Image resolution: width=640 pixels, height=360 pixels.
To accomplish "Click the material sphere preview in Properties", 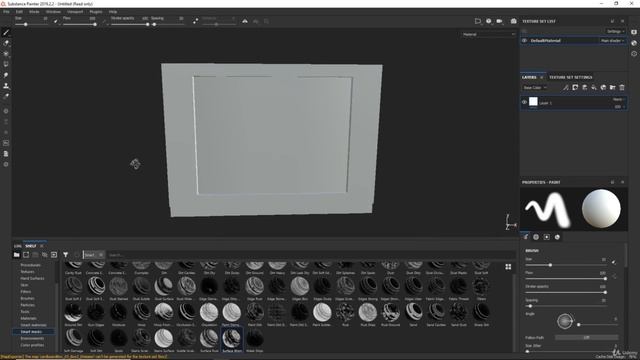I will (x=601, y=209).
